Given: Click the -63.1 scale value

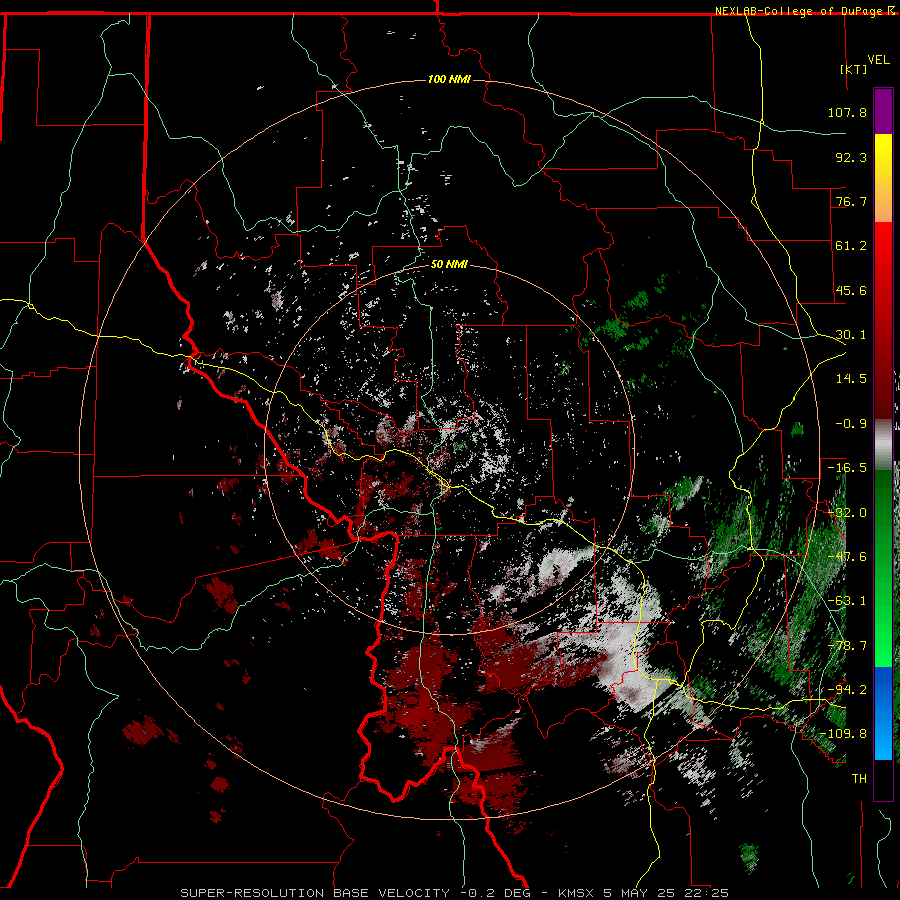Looking at the screenshot, I should (847, 601).
